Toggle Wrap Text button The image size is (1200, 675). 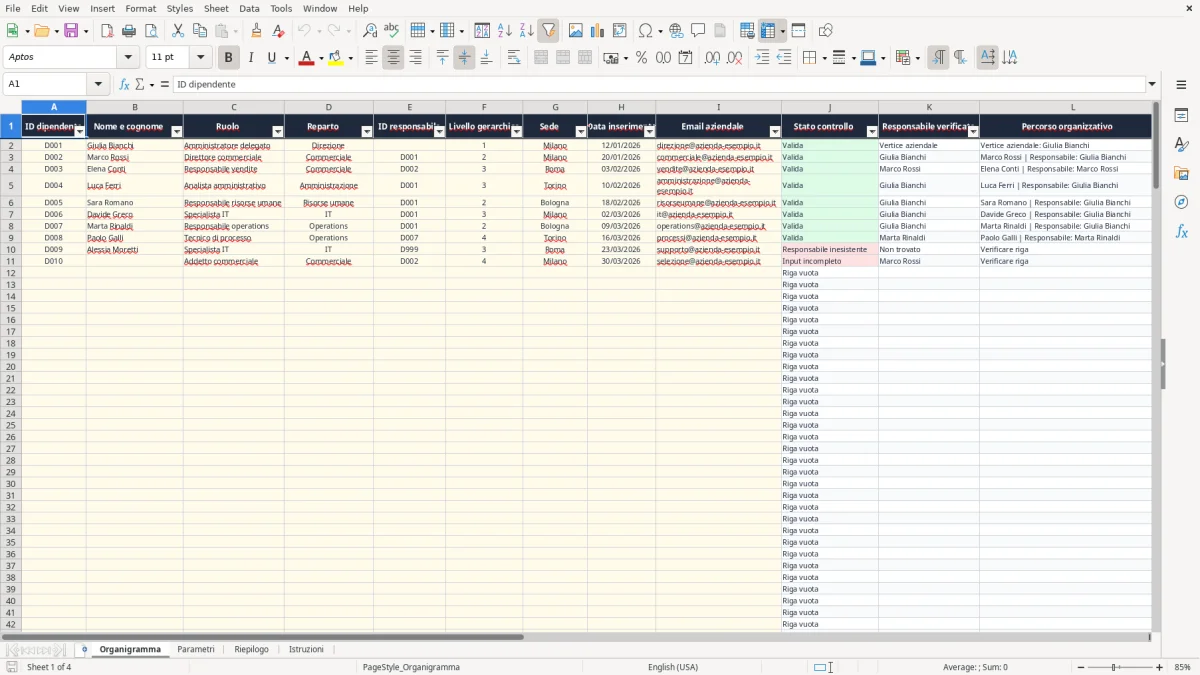pyautogui.click(x=514, y=58)
